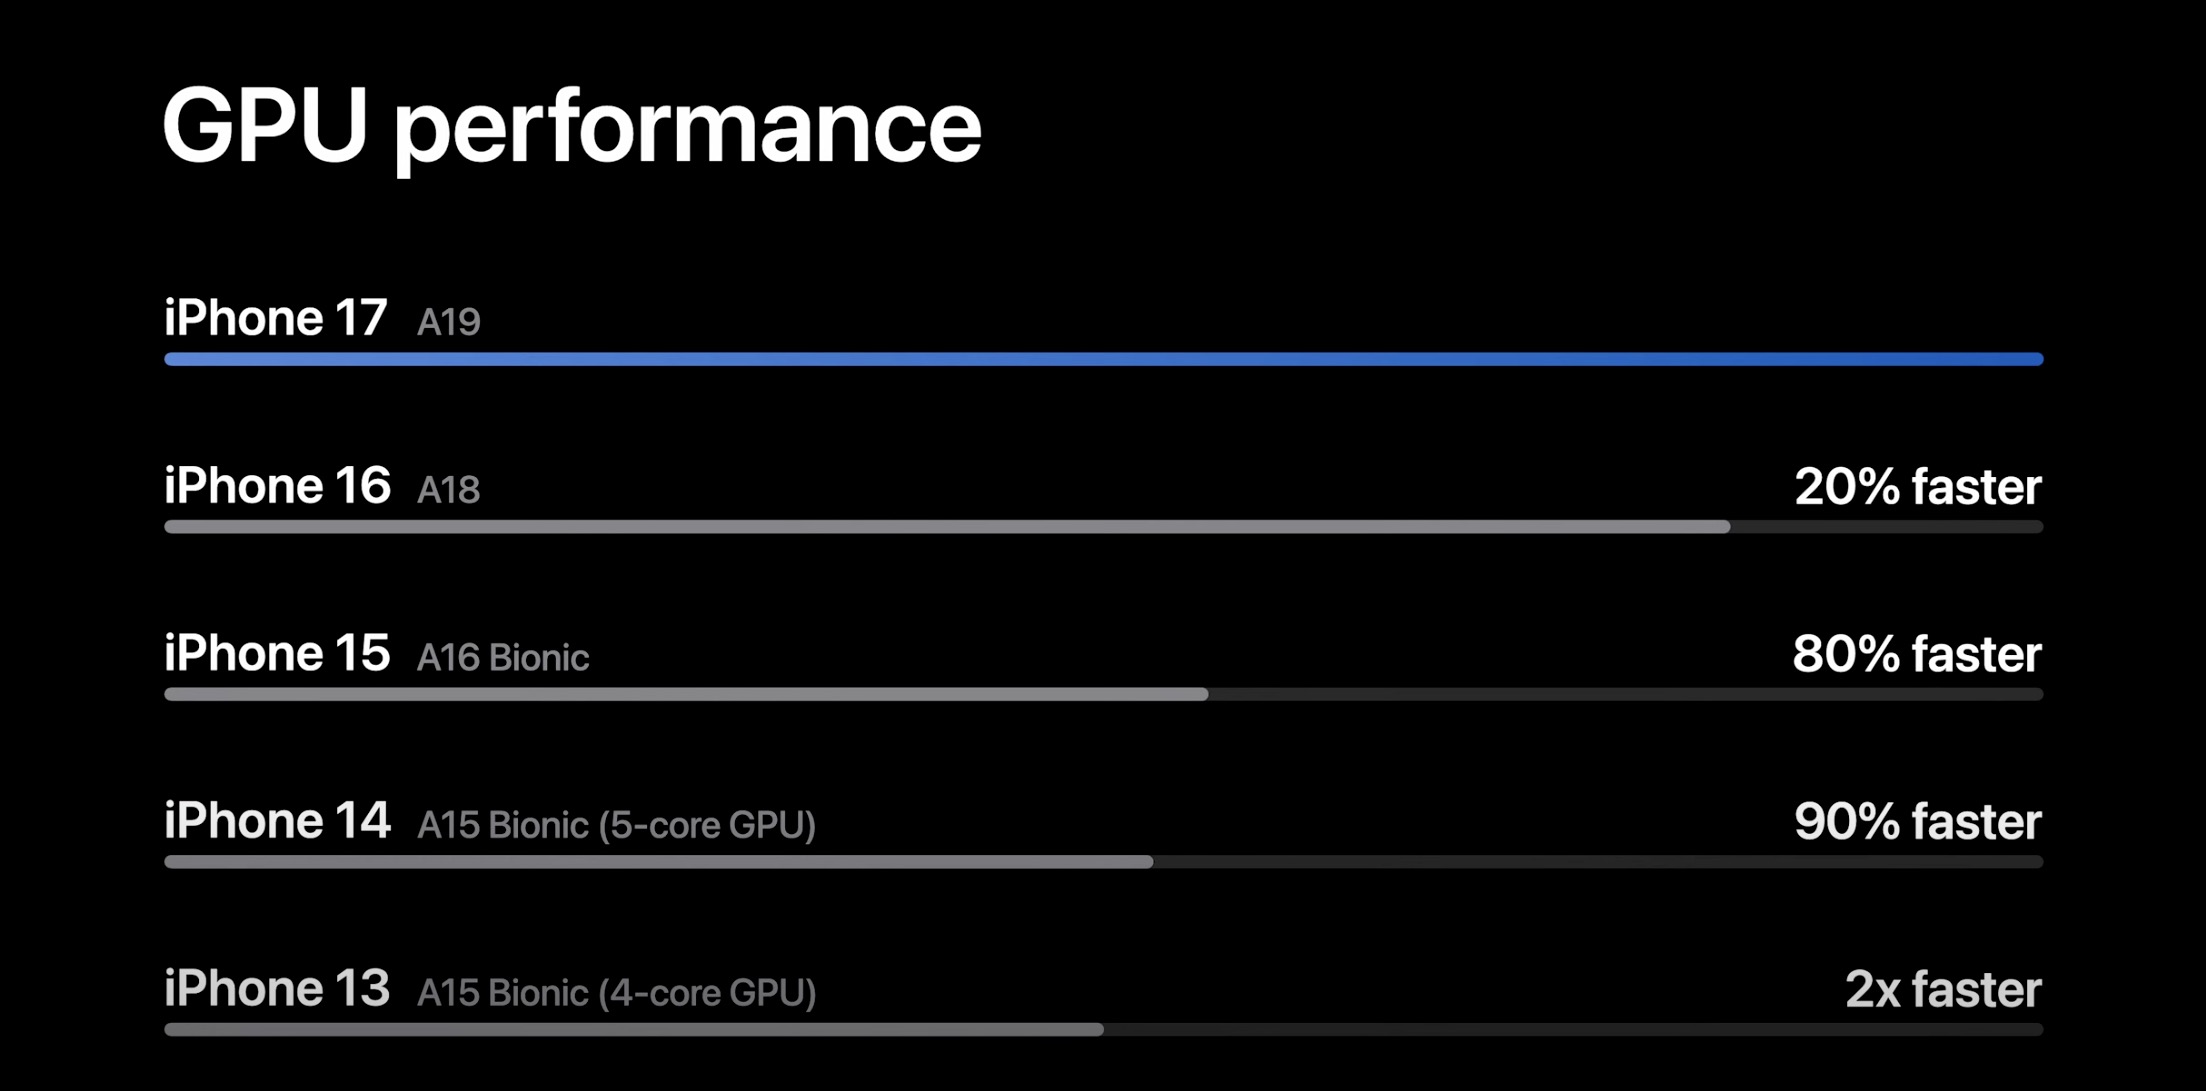Click the A16 Bionic chip label
Screen dimensions: 2206x1091
click(502, 658)
